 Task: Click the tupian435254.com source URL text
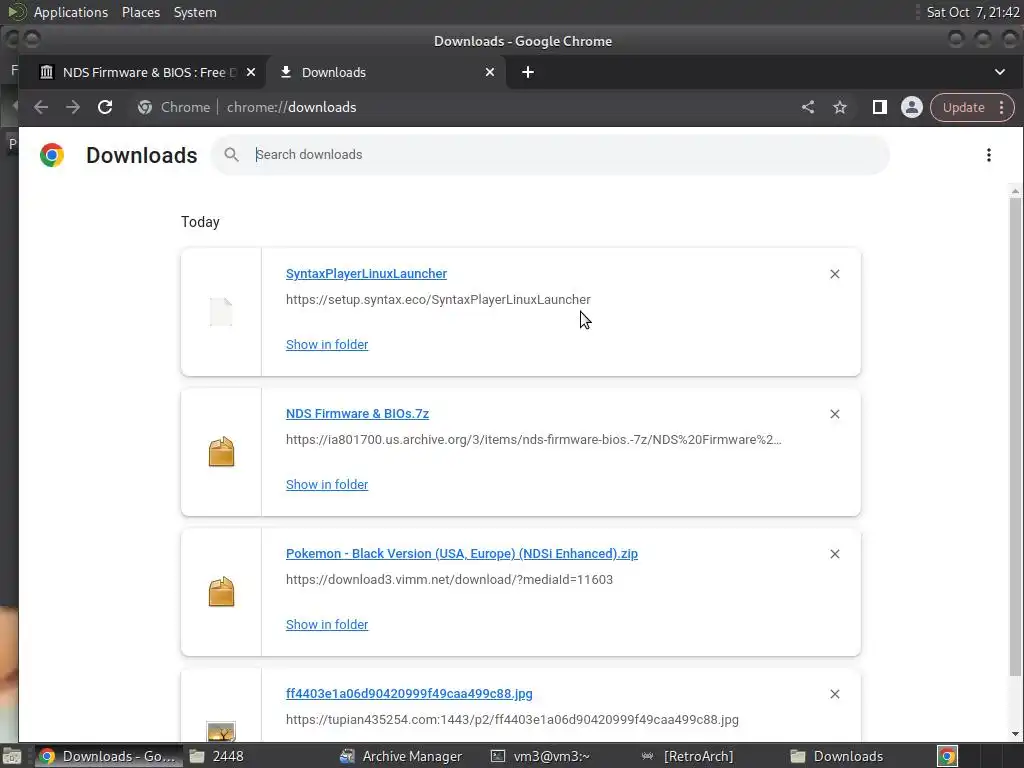512,720
